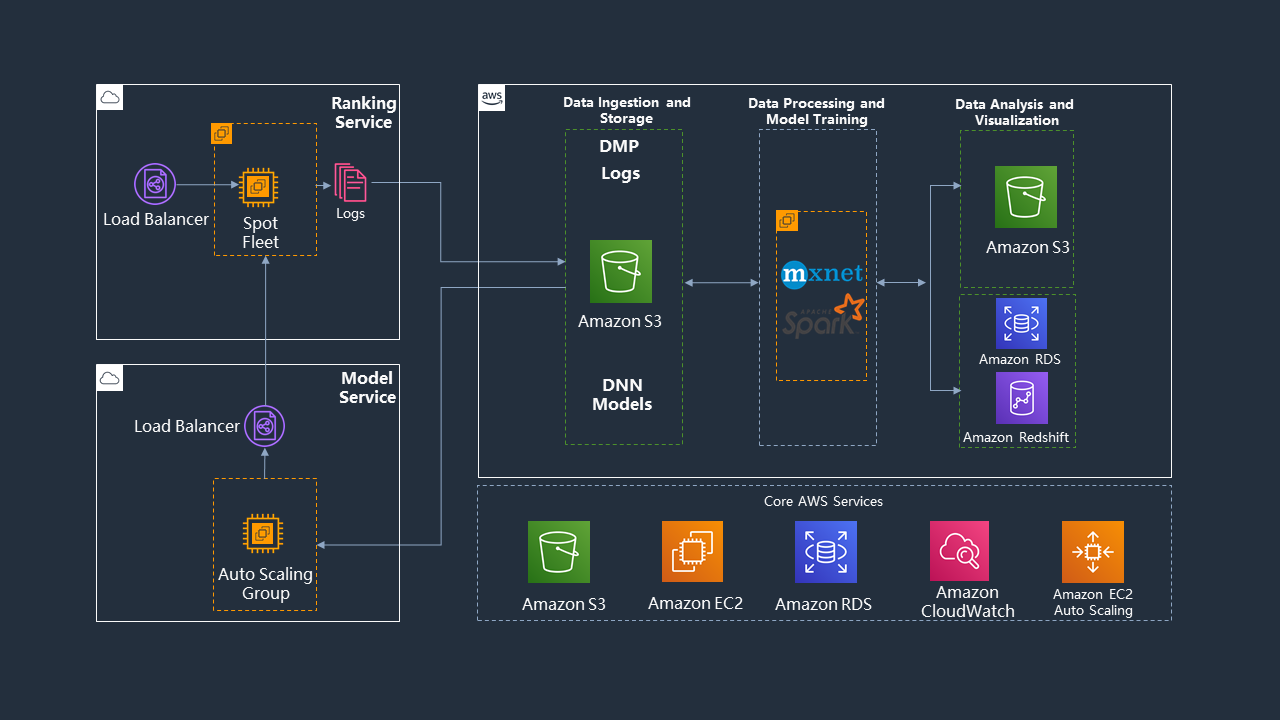Click the MXNet logo

821,274
